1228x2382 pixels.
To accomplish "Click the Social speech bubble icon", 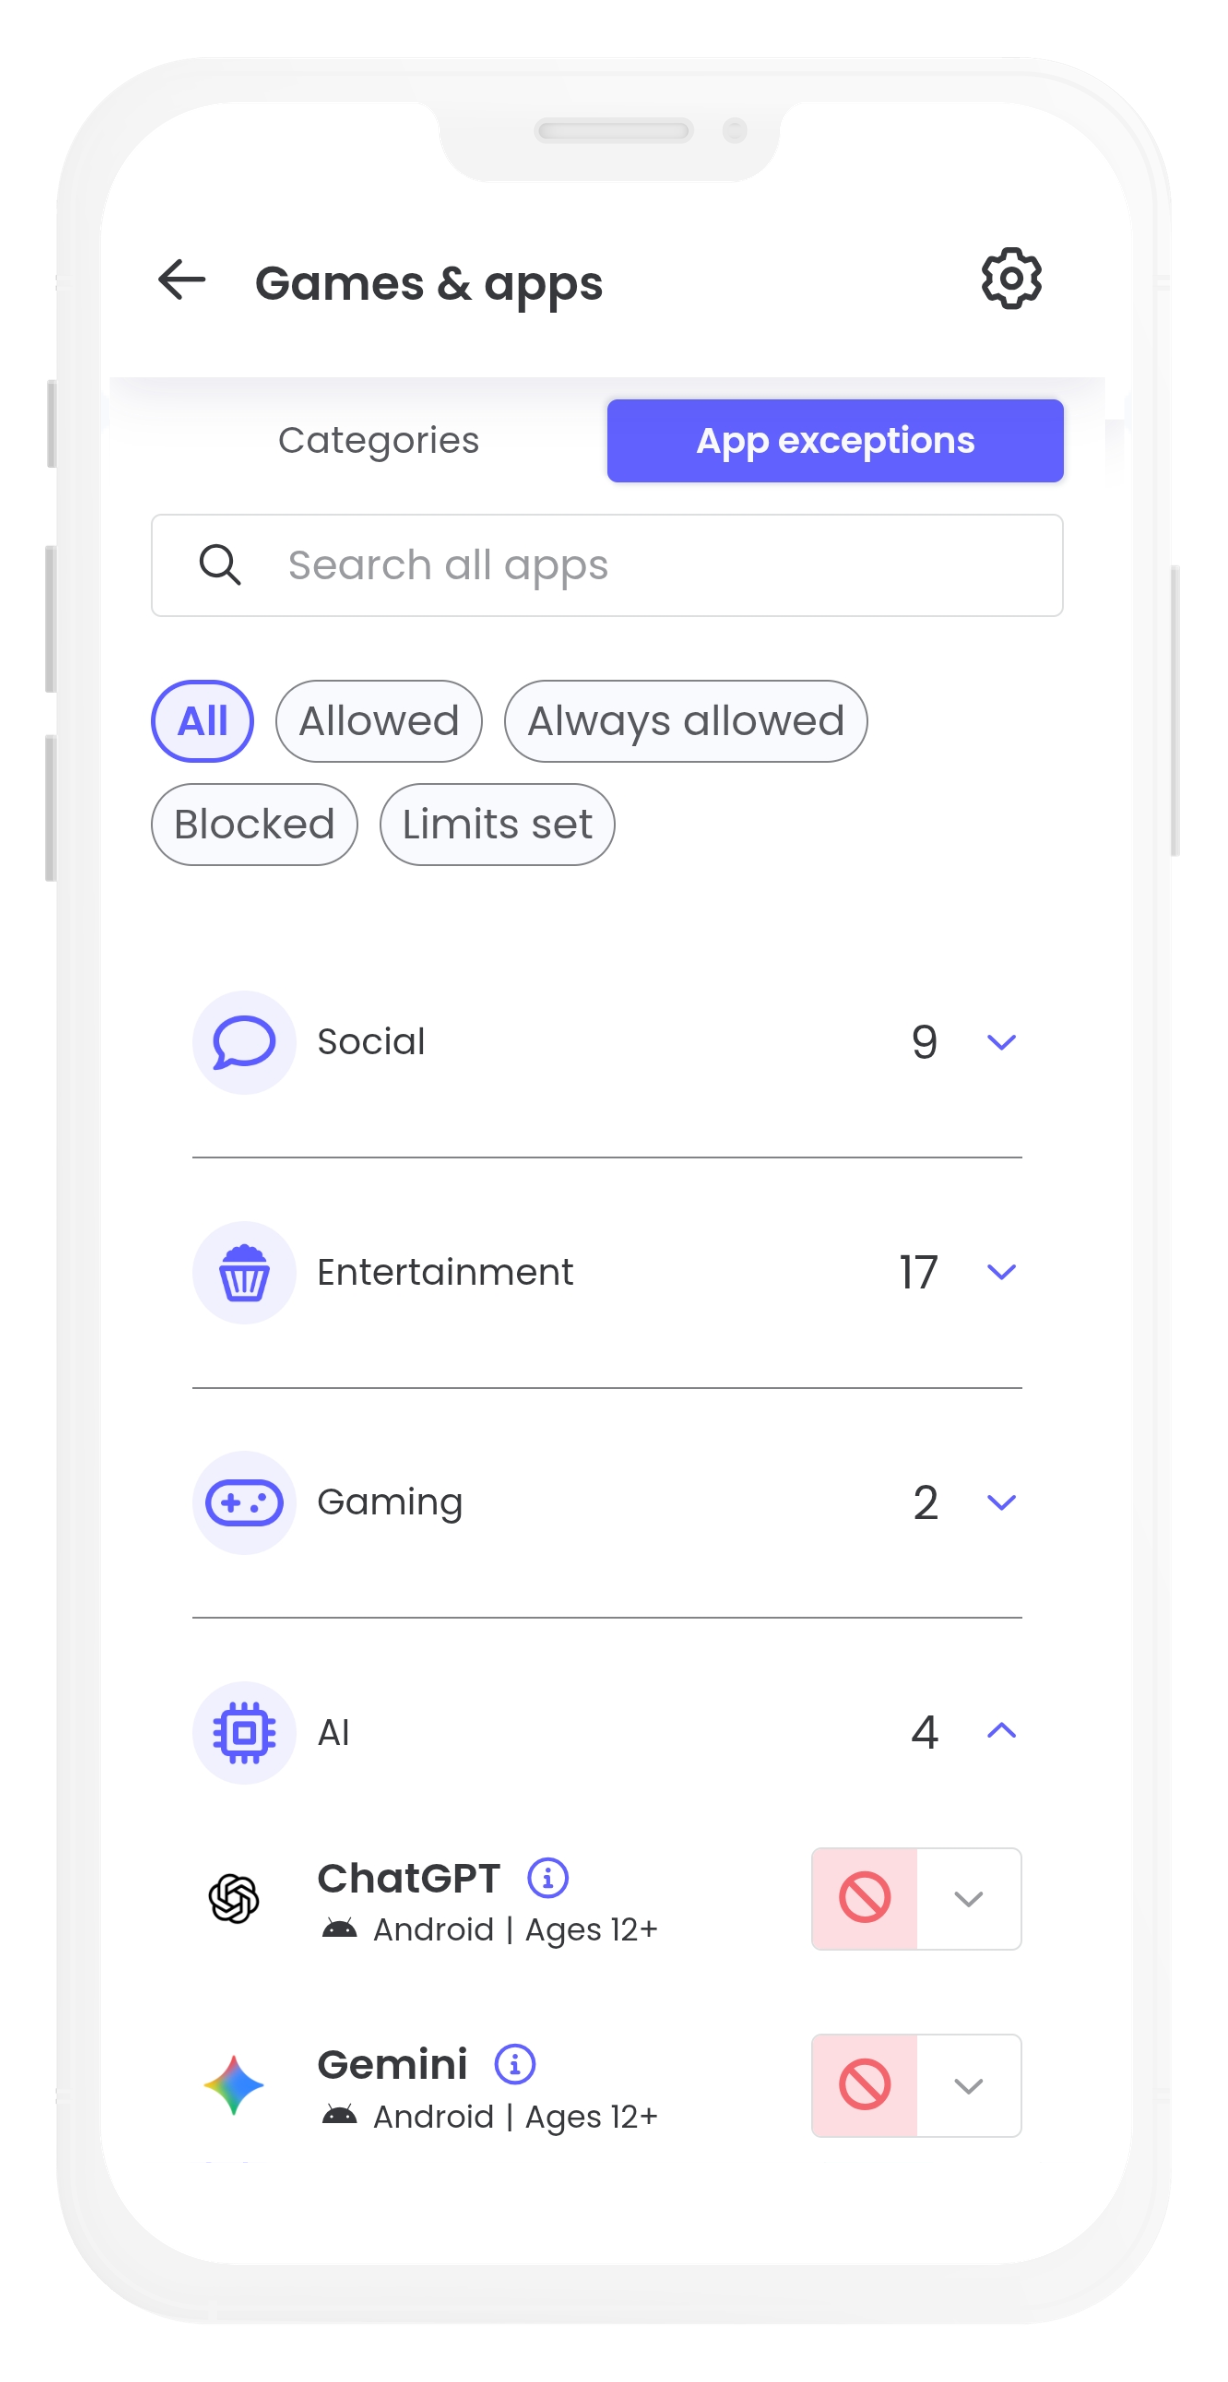I will pos(244,1042).
